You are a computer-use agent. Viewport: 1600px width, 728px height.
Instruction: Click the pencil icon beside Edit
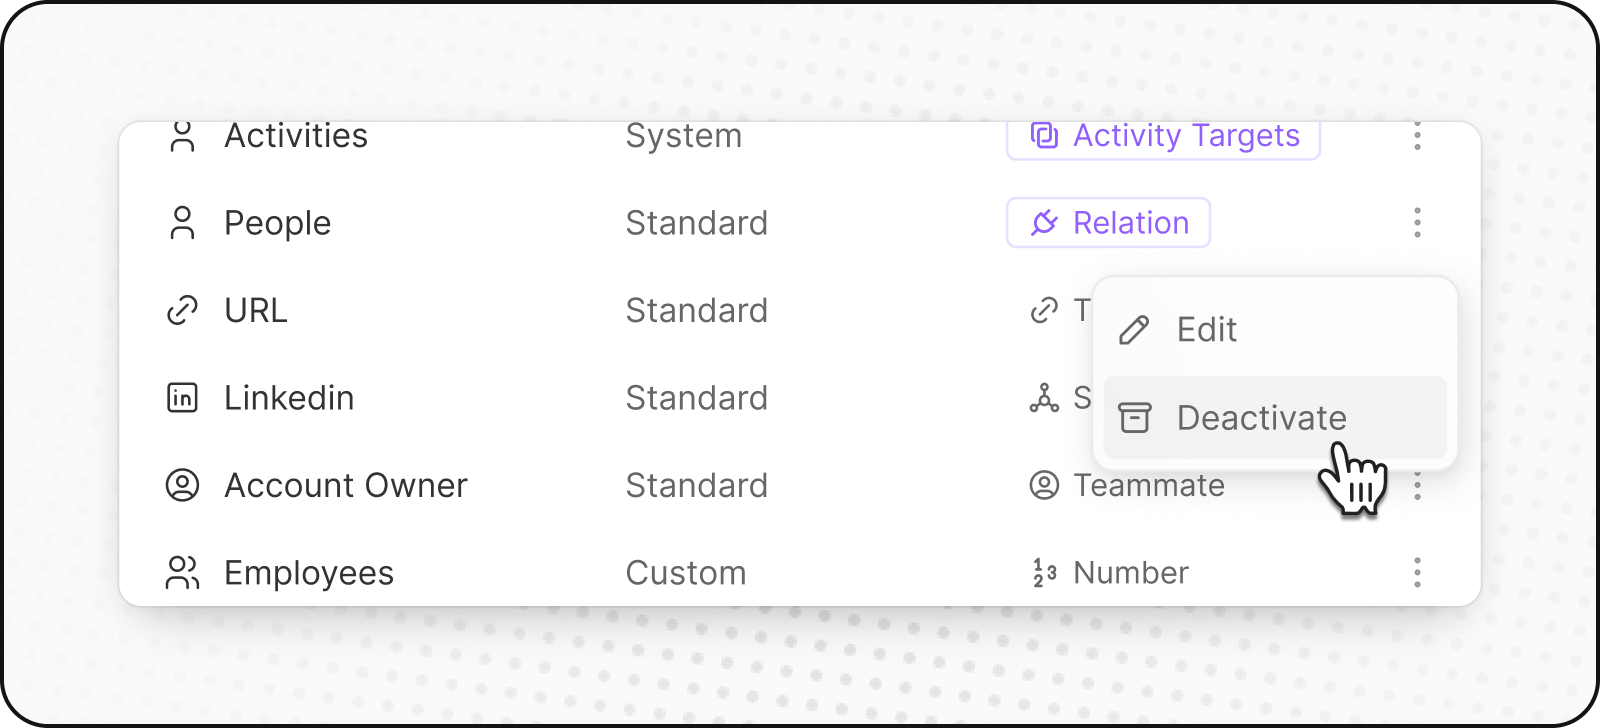coord(1134,330)
